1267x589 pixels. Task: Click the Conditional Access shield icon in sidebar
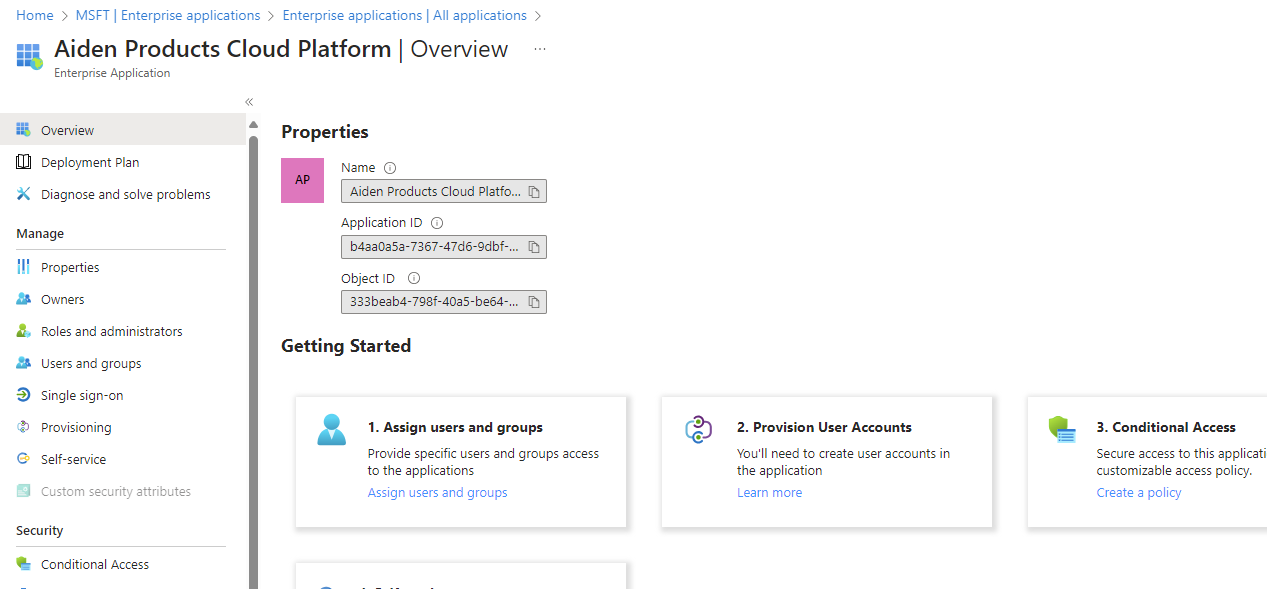[23, 564]
